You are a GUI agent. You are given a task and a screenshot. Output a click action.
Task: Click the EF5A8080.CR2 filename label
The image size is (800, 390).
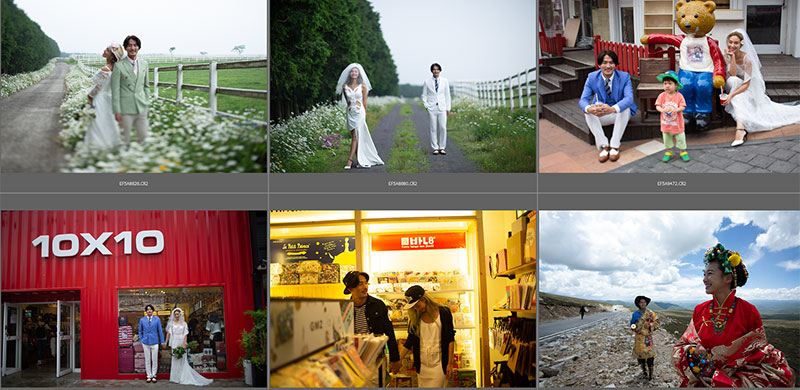[x=403, y=183]
